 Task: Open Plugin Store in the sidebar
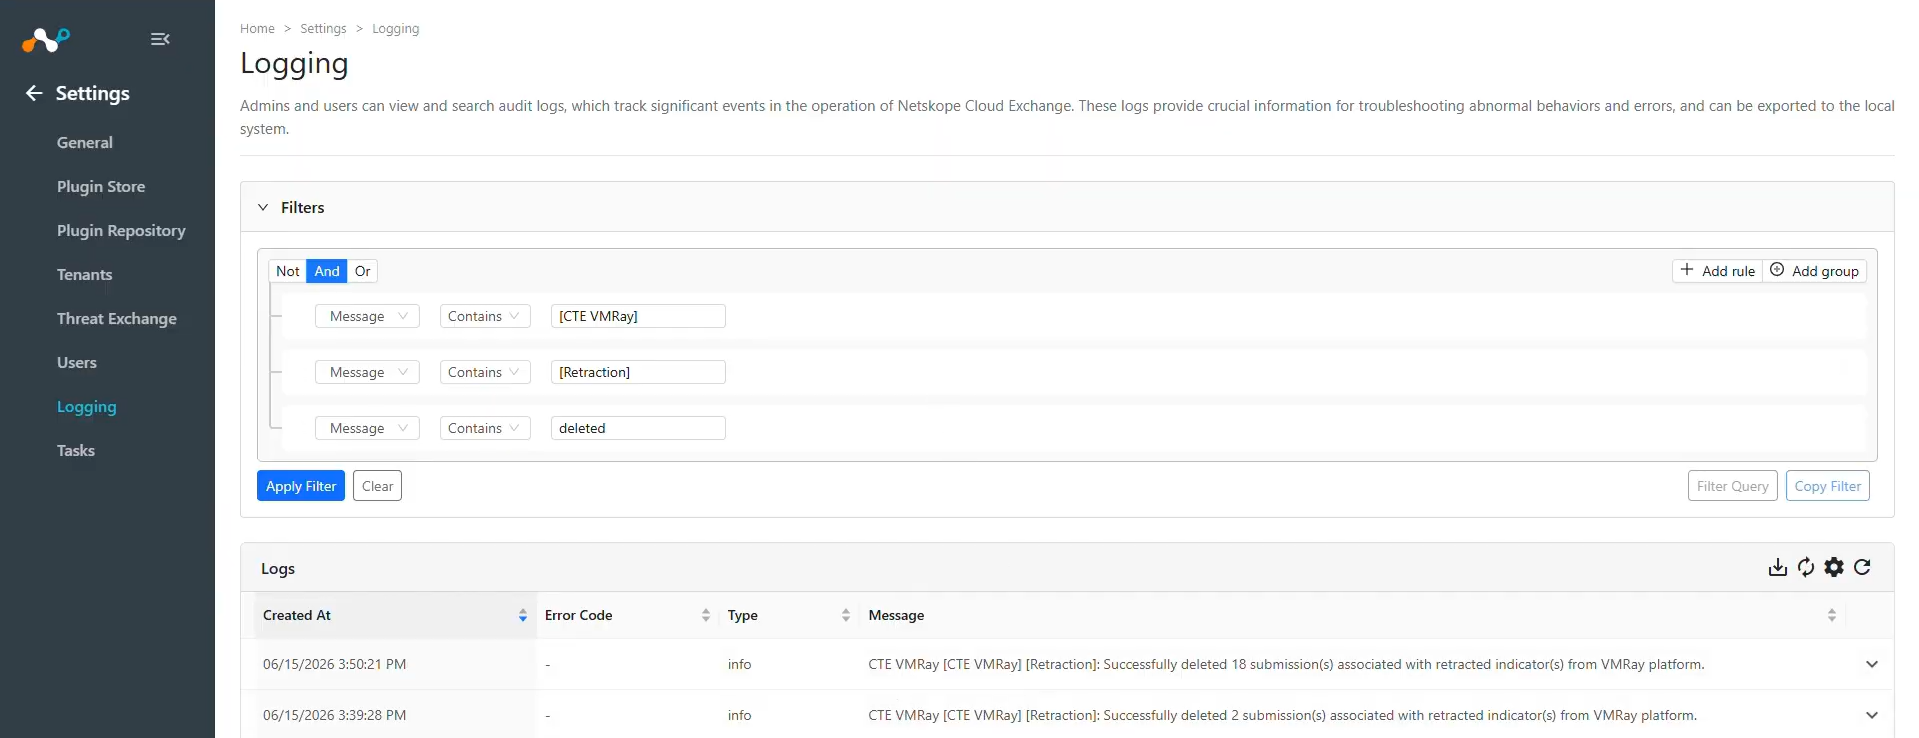[101, 186]
